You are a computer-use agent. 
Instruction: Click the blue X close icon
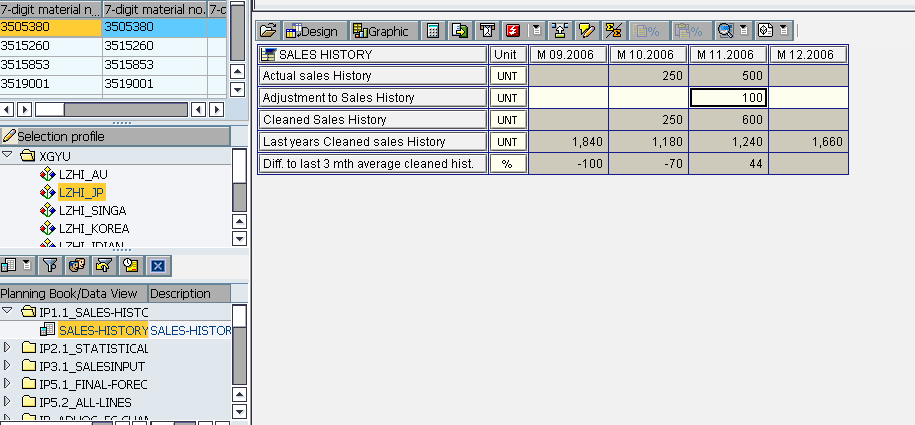(x=157, y=265)
